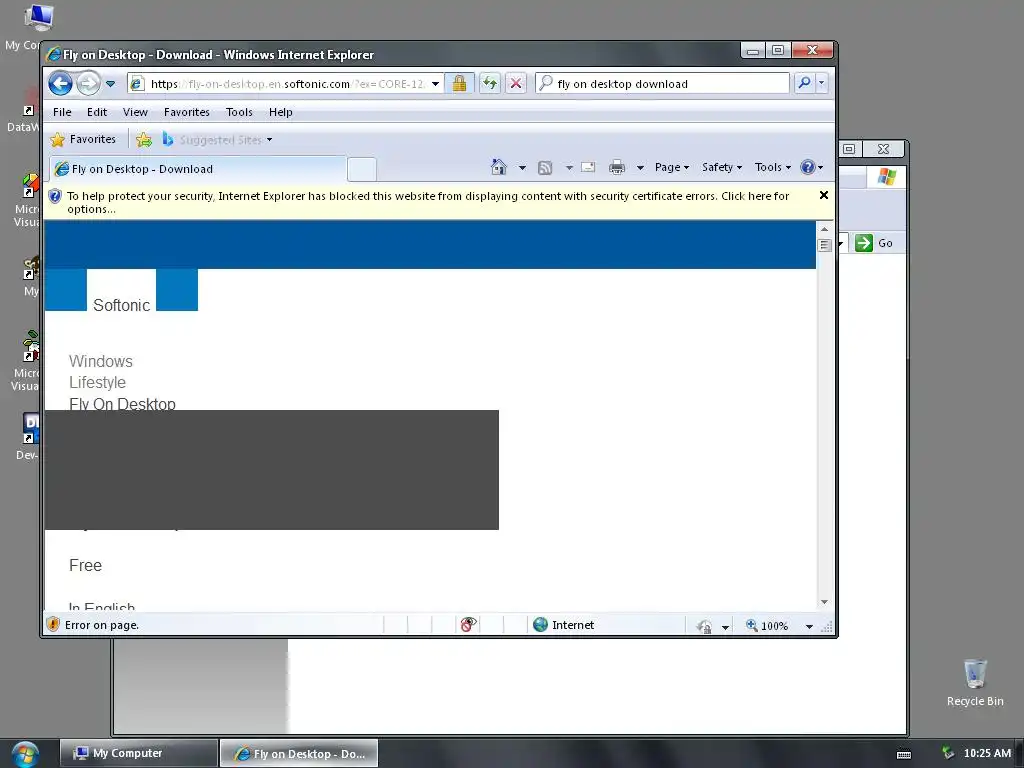Image resolution: width=1024 pixels, height=768 pixels.
Task: Click the network tray icon
Action: coord(947,754)
